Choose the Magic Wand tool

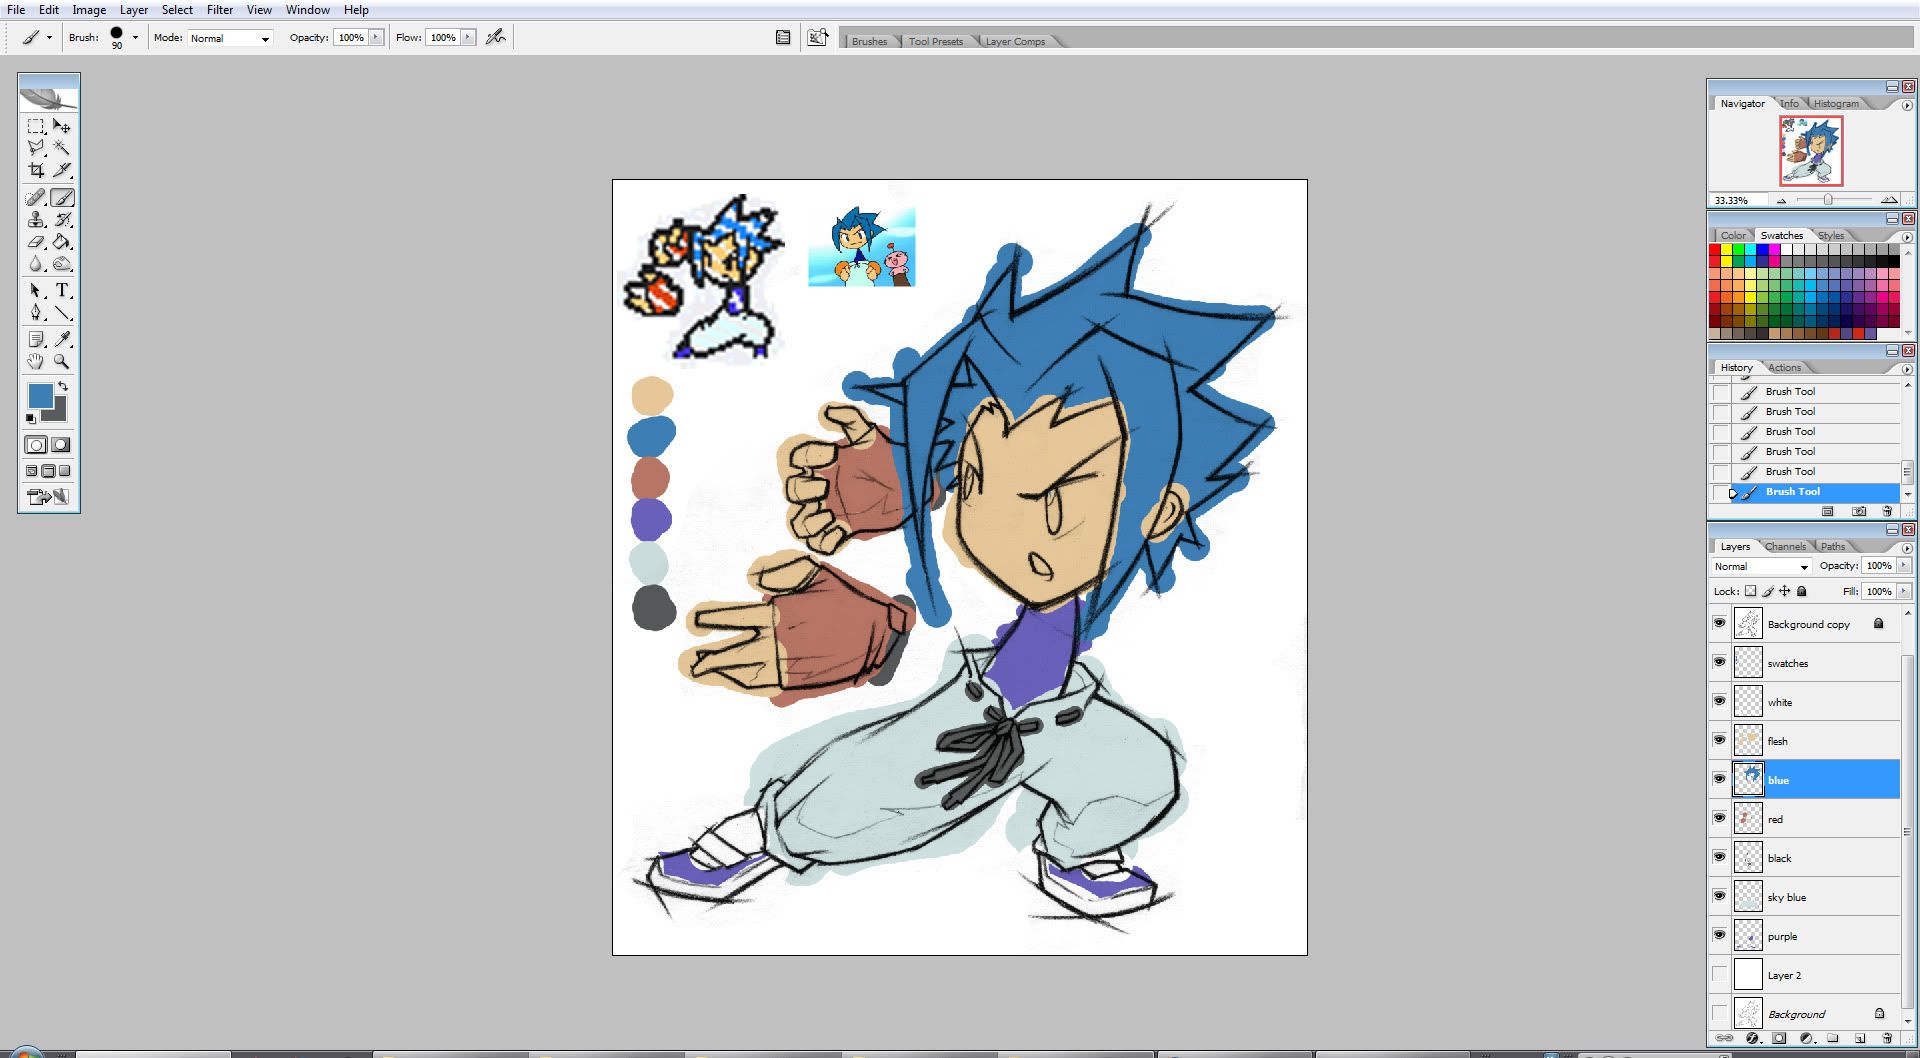(62, 148)
